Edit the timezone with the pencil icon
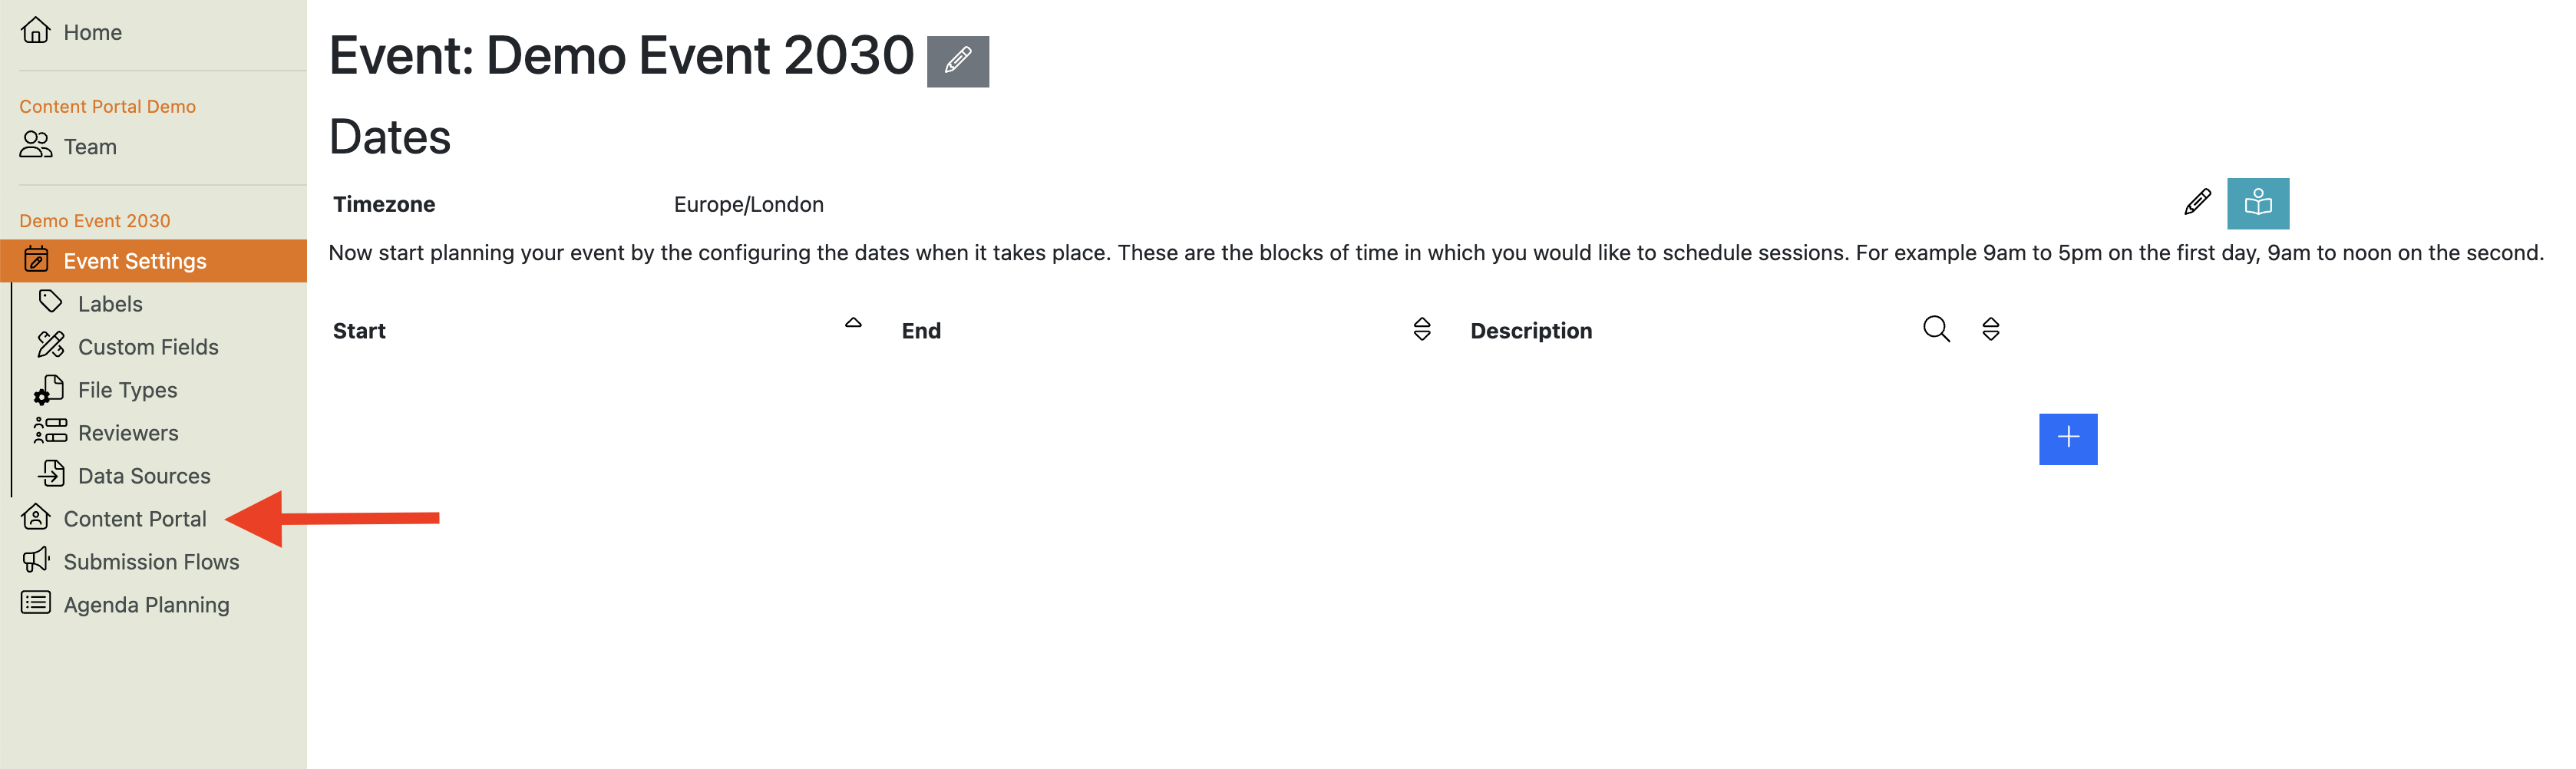 pos(2197,203)
